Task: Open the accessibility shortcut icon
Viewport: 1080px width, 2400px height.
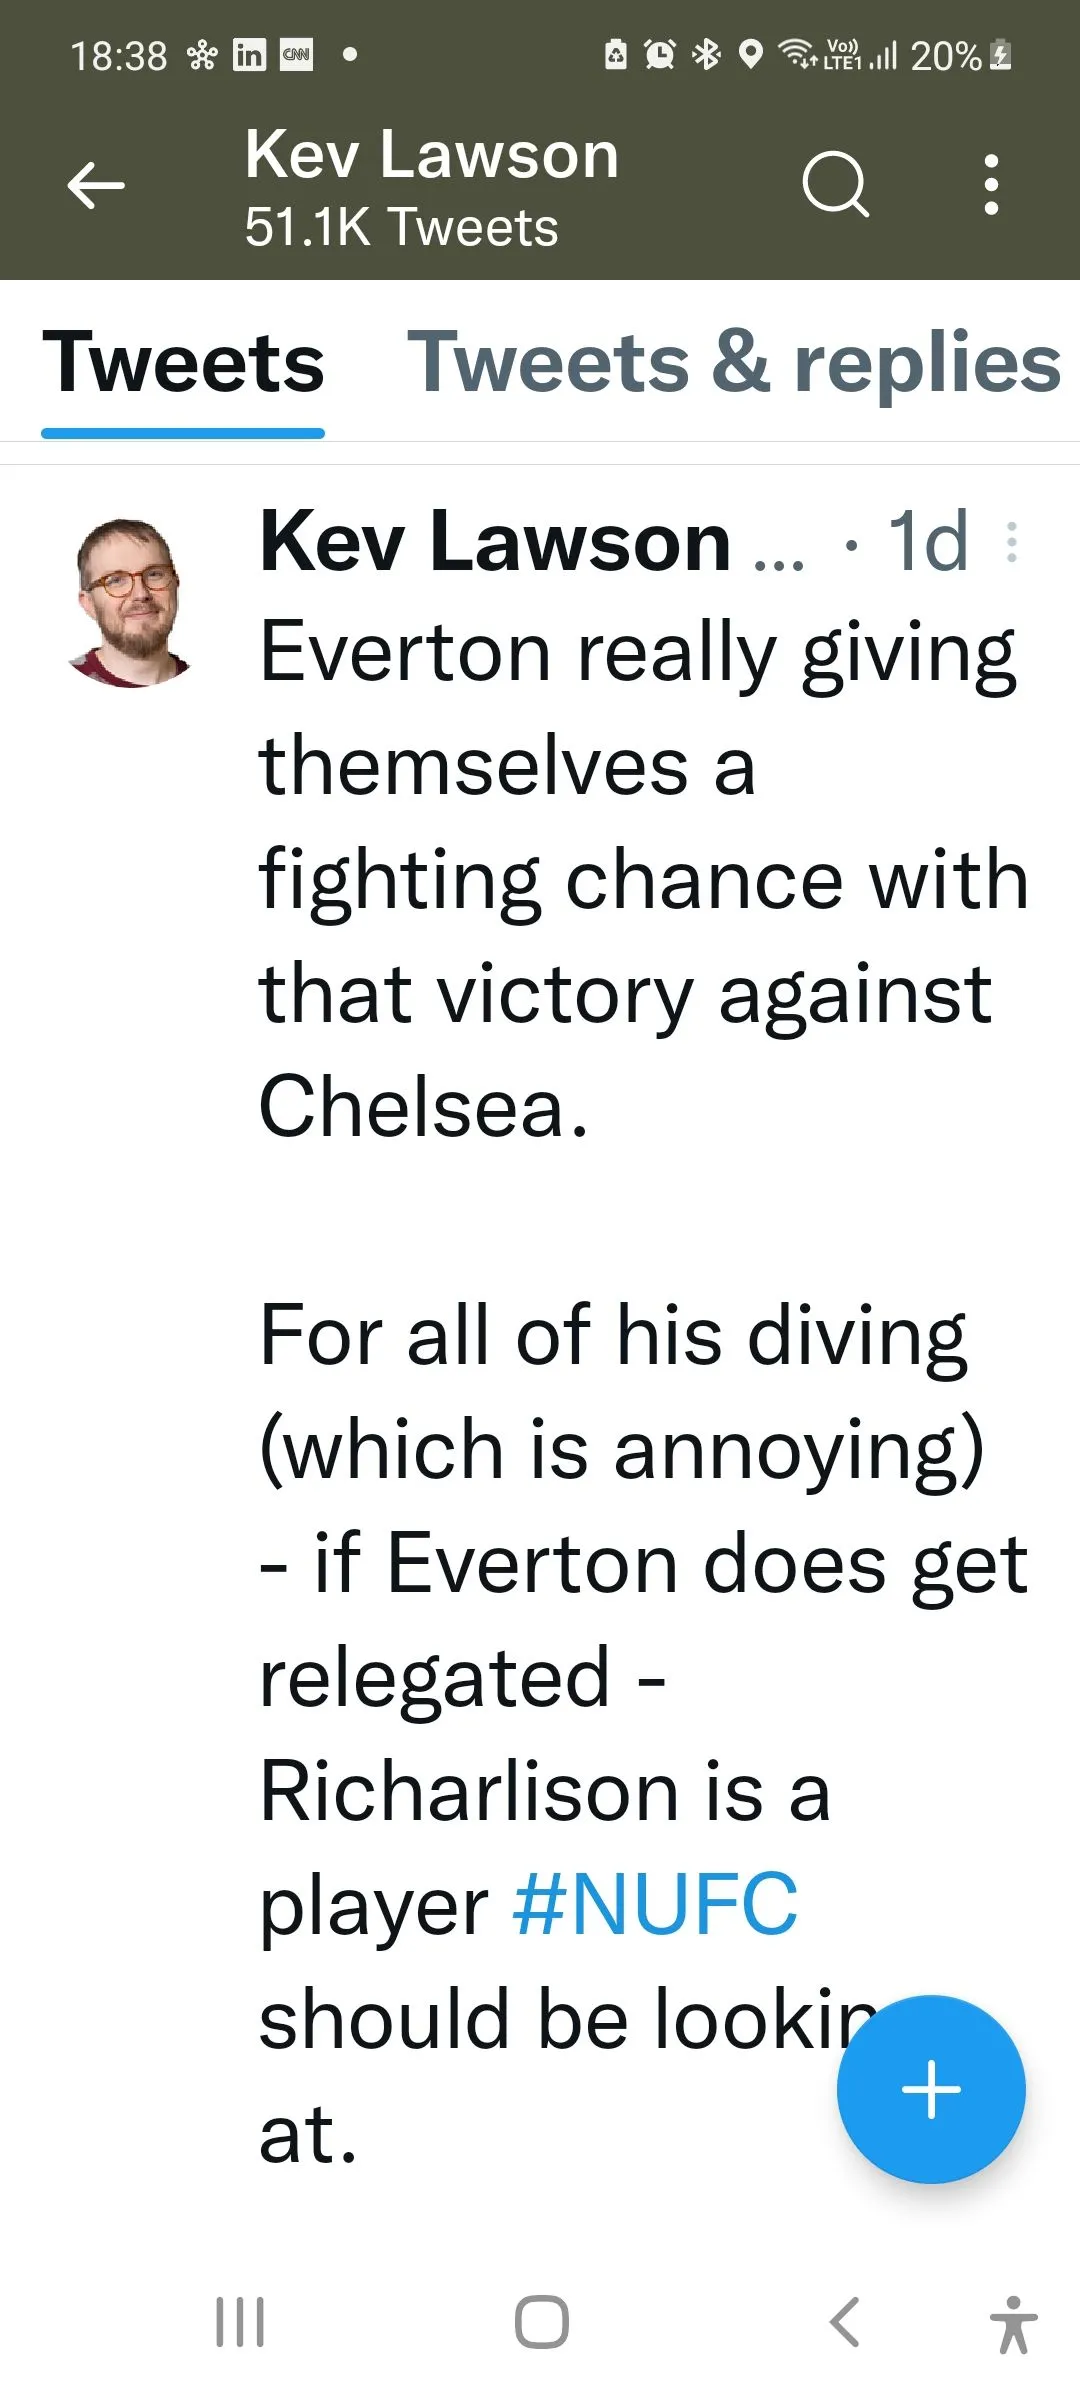Action: (1013, 2323)
